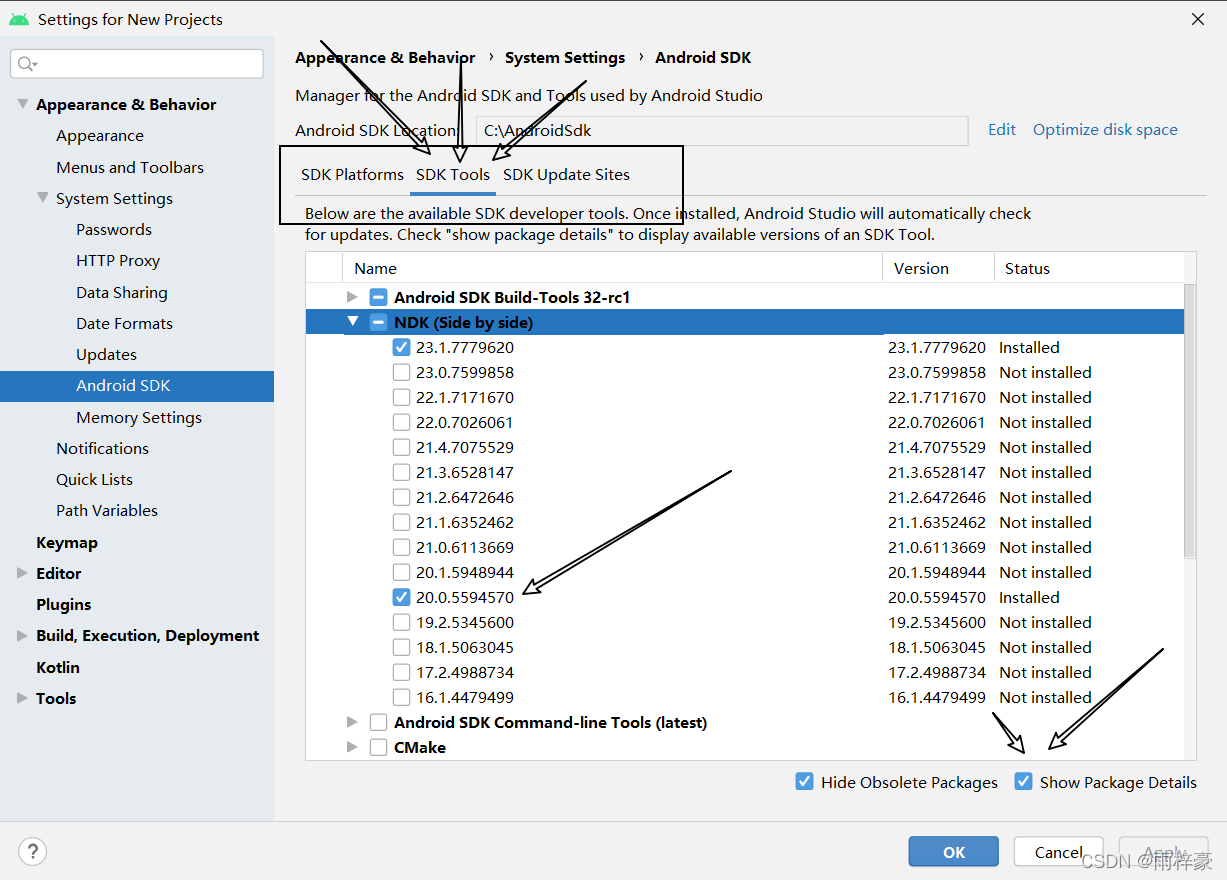The width and height of the screenshot is (1227, 880).
Task: Select the 18.1.5063045 NDK row
Action: [x=744, y=647]
